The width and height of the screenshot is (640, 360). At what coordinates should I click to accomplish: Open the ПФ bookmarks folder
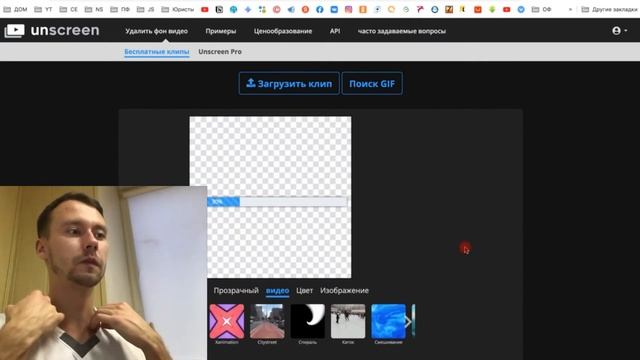[x=120, y=9]
